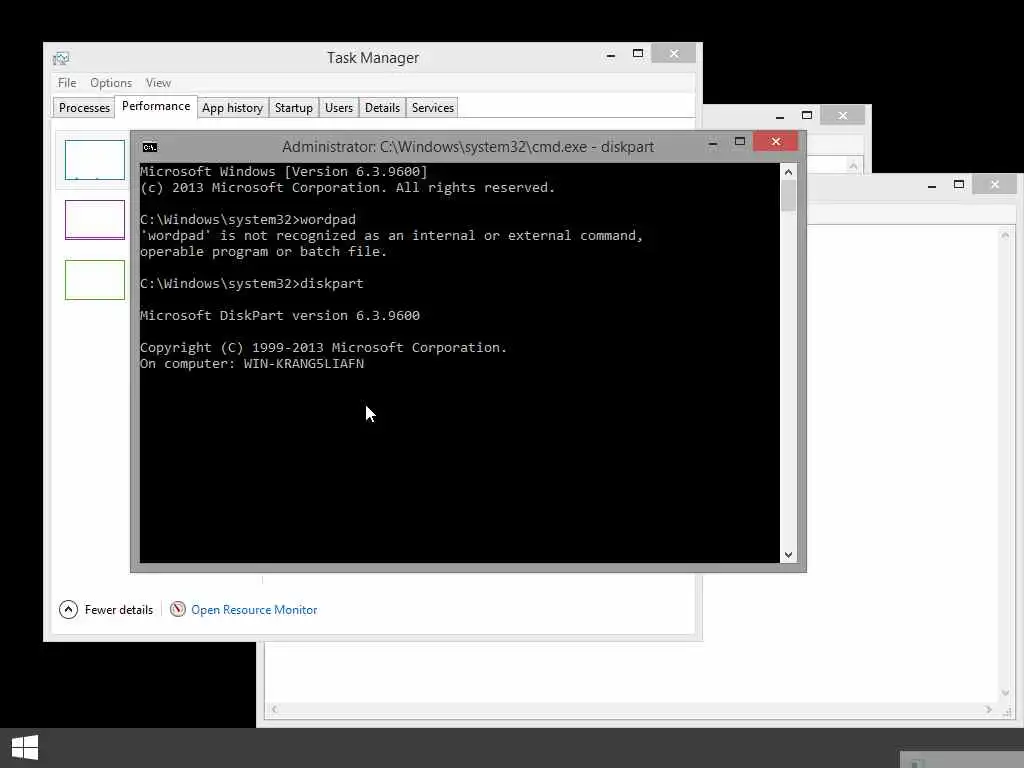This screenshot has width=1024, height=768.
Task: Minimize the diskpart command prompt window
Action: (x=713, y=142)
